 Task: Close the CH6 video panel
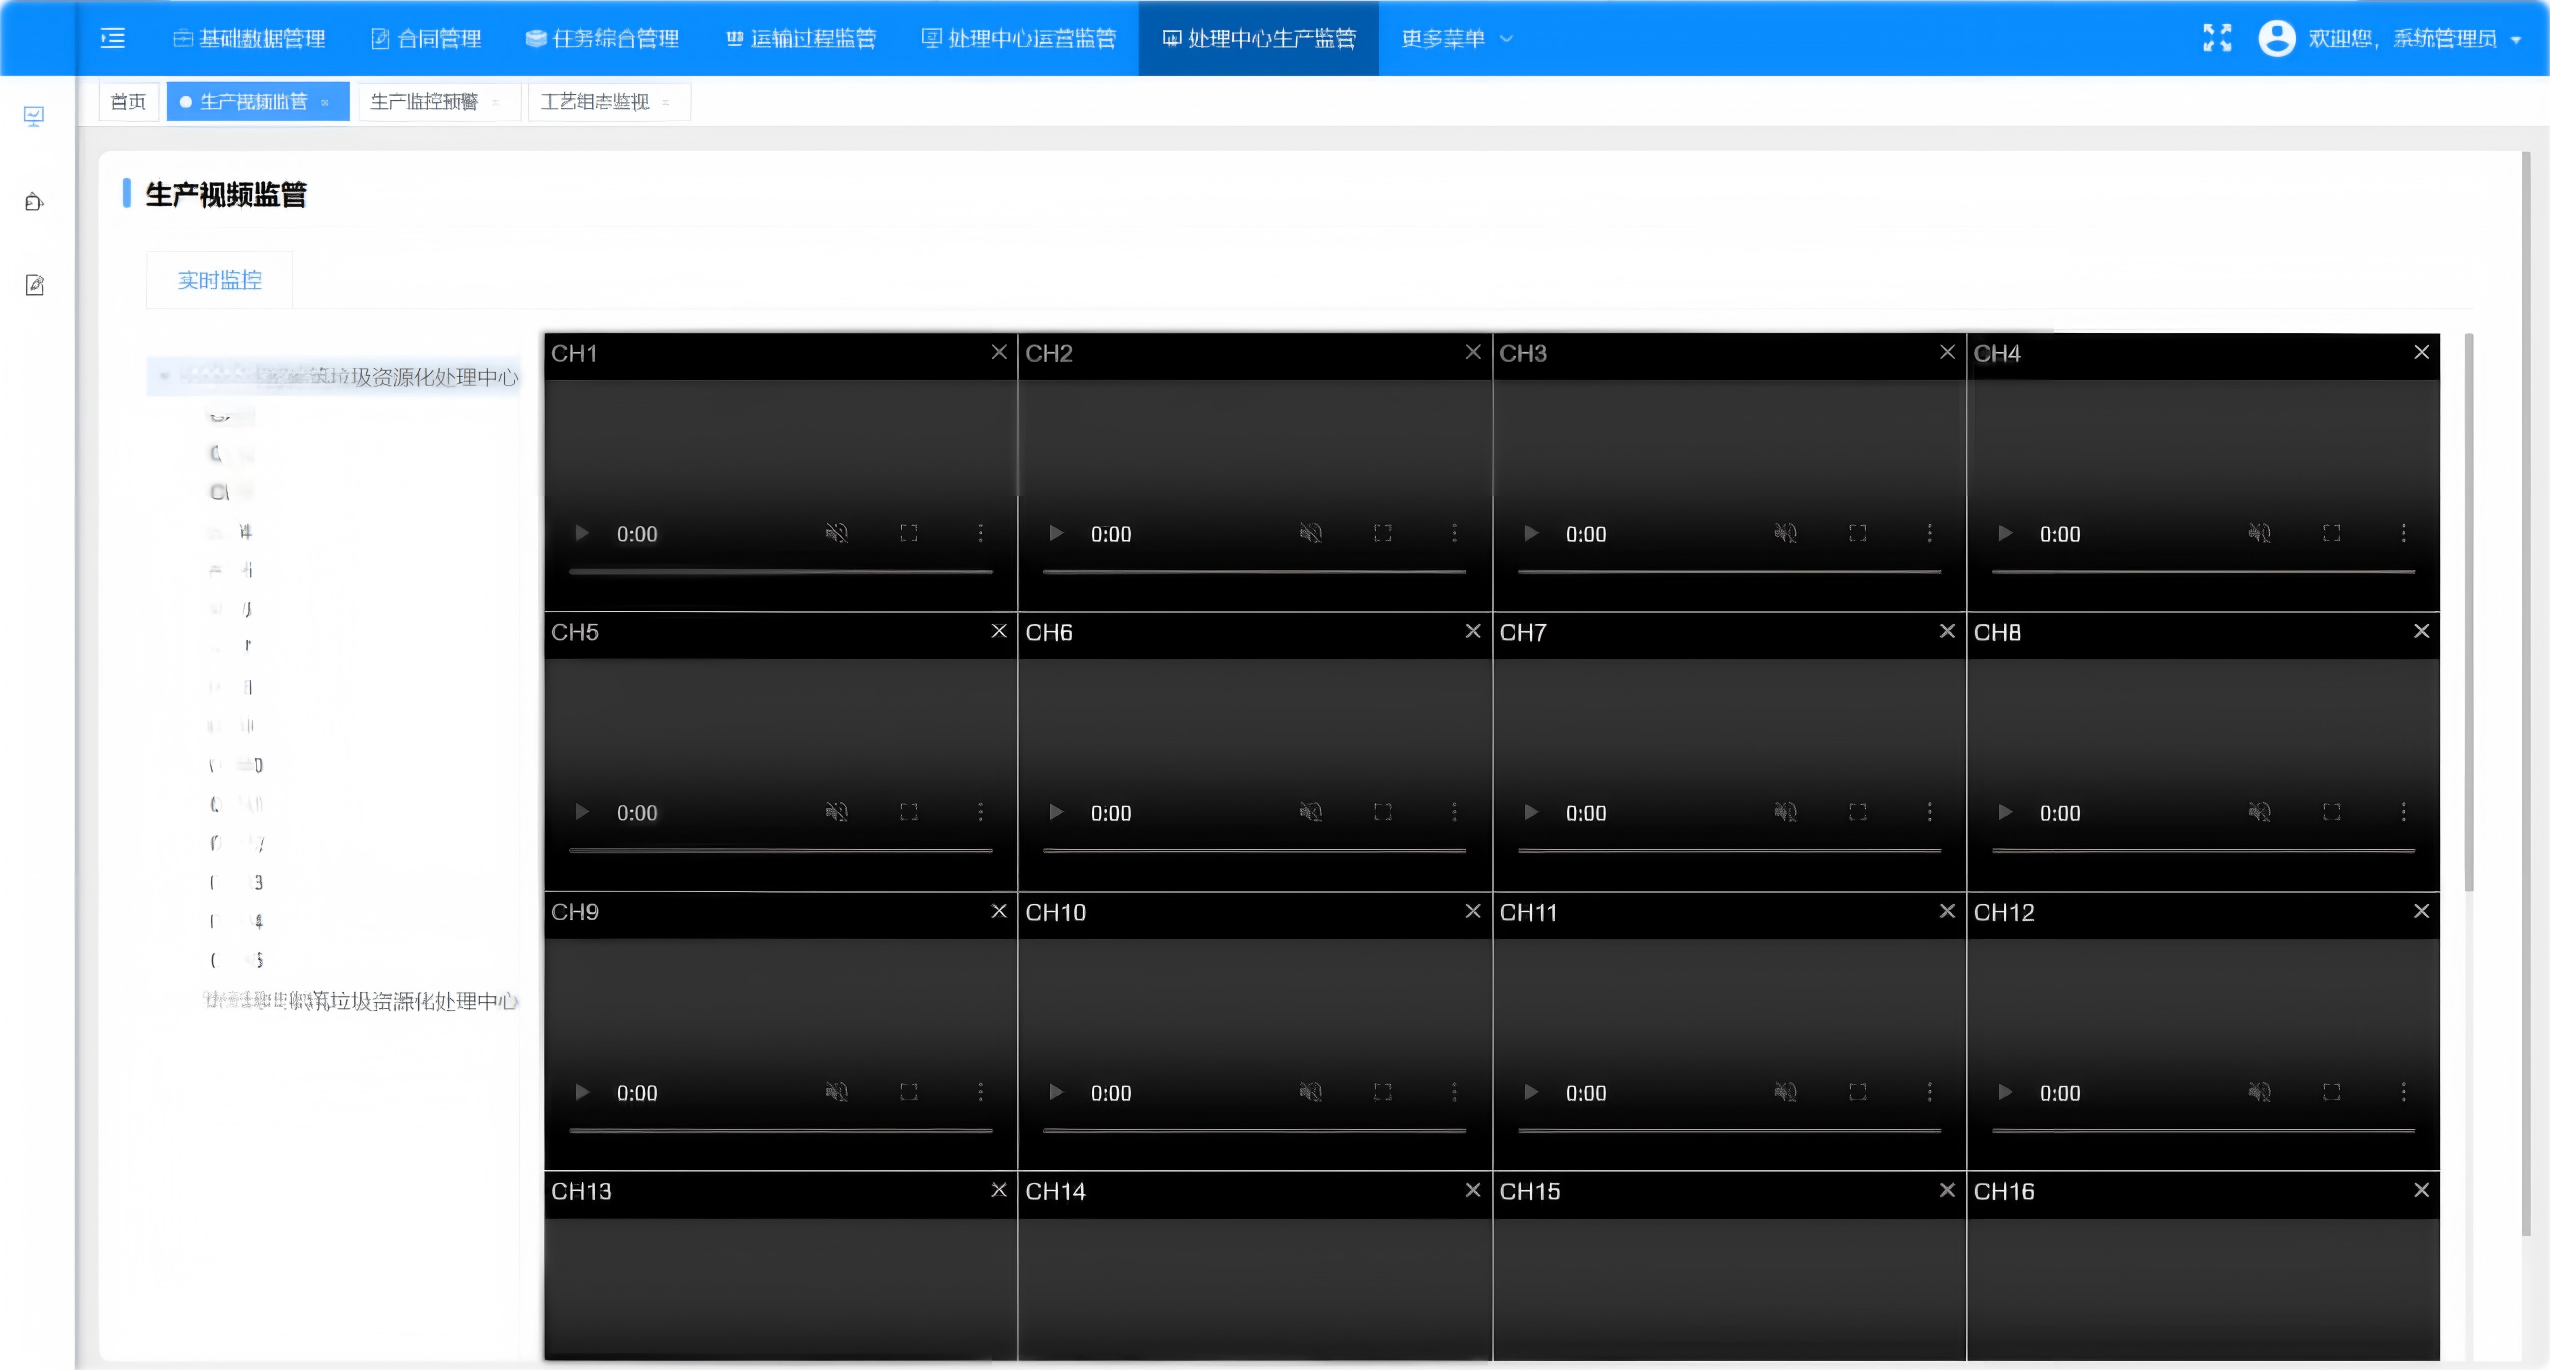(1472, 631)
